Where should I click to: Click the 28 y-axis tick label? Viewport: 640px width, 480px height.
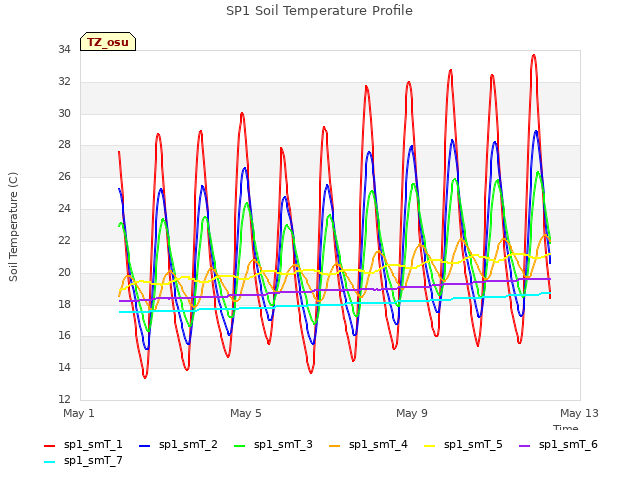coord(64,144)
